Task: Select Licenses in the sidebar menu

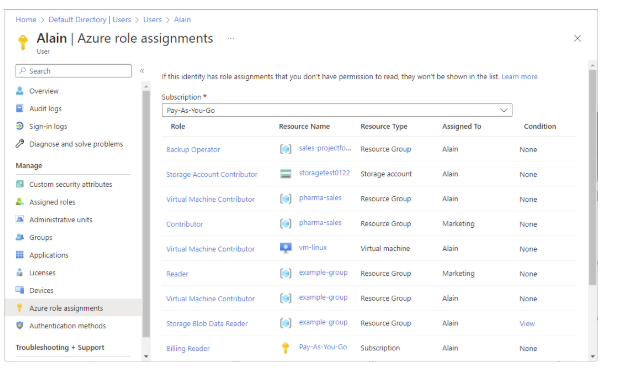Action: click(42, 273)
